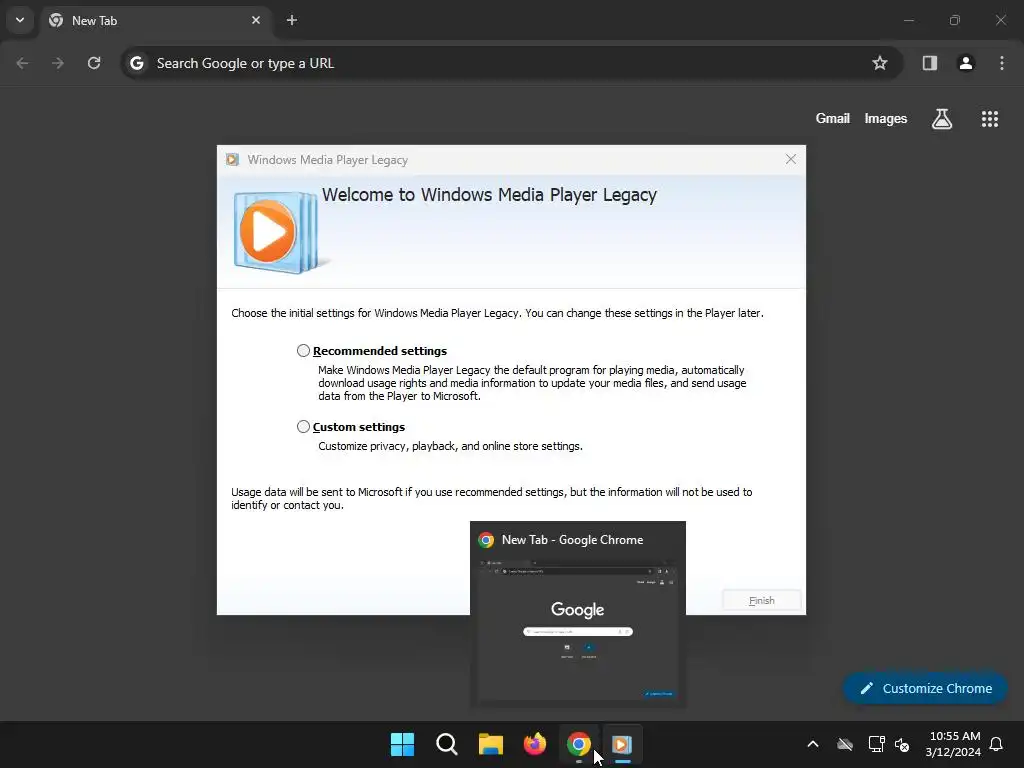Click the Customize Chrome button

click(925, 688)
